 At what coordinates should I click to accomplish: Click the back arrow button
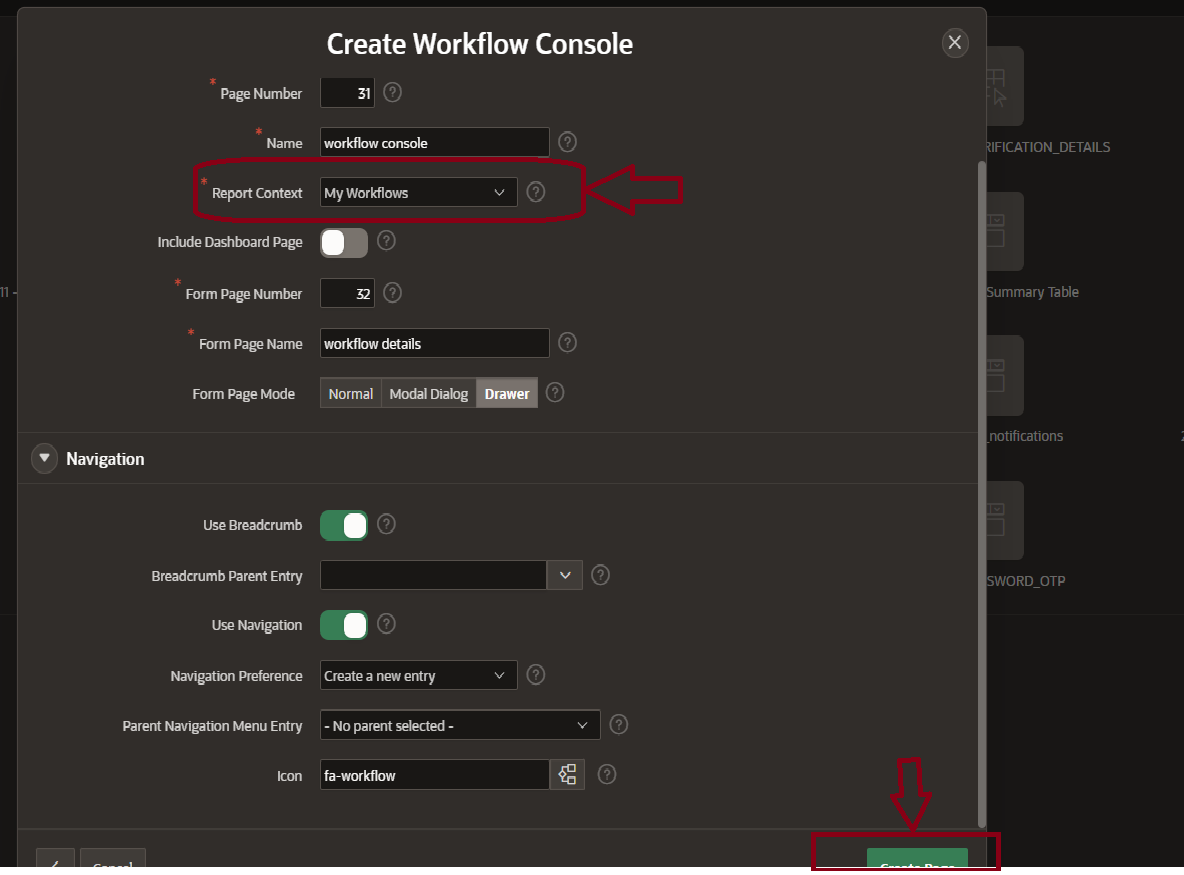click(x=55, y=859)
